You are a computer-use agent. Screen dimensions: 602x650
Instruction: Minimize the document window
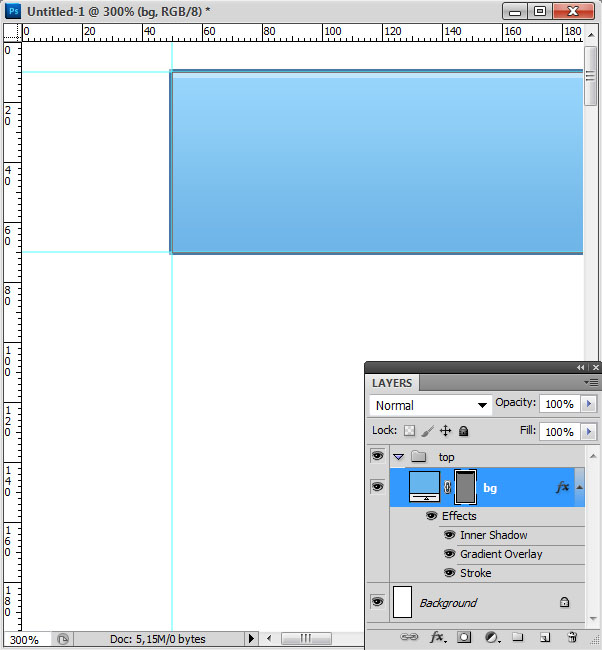point(515,11)
